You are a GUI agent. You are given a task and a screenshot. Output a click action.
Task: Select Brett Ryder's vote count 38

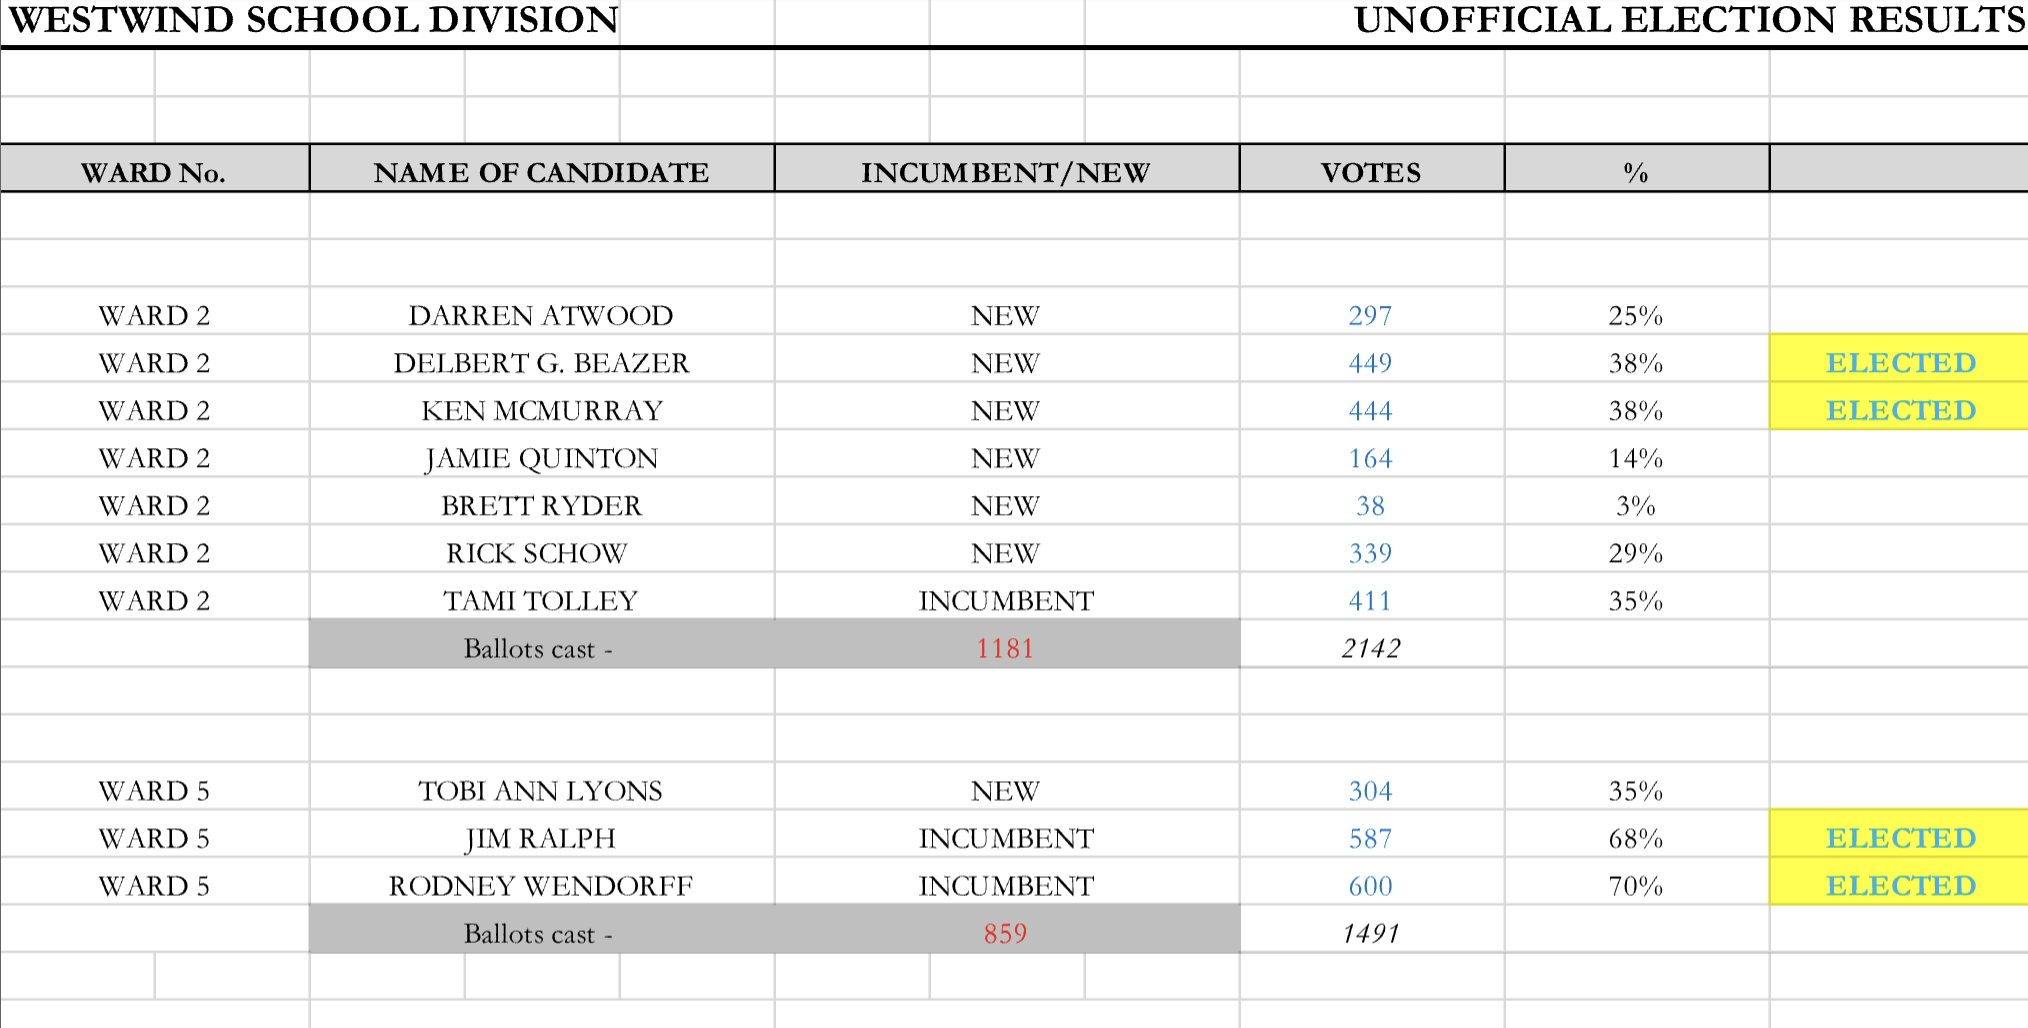1370,506
